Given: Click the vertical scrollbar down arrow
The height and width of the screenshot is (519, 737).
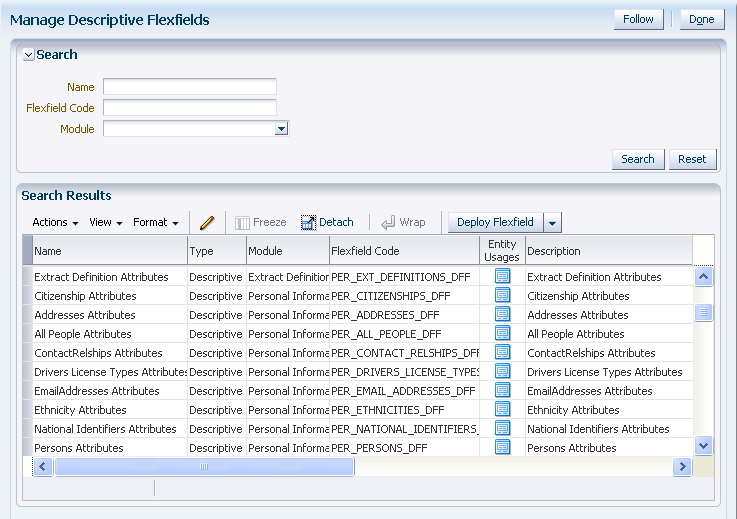Looking at the screenshot, I should click(703, 445).
